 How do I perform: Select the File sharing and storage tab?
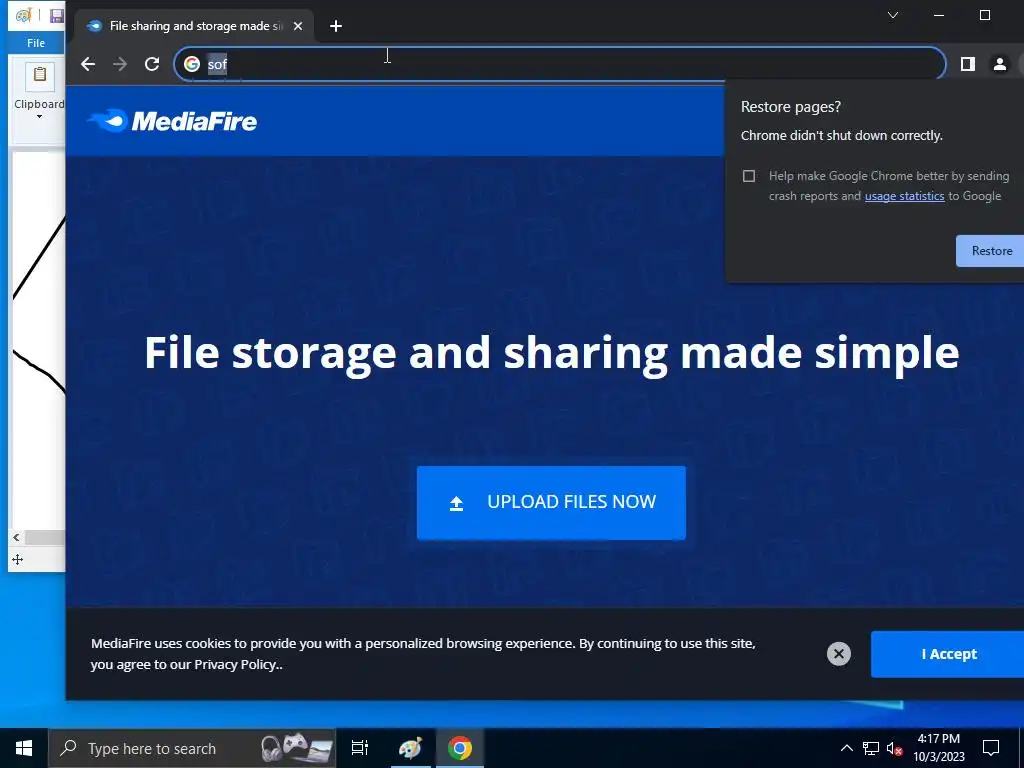[195, 26]
